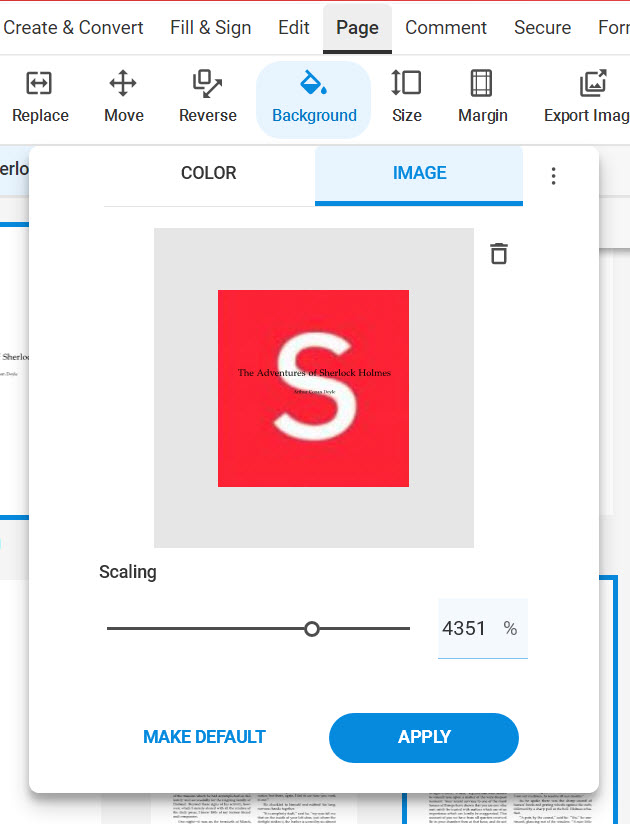Select the Move page tool
630x824 pixels.
click(x=123, y=98)
